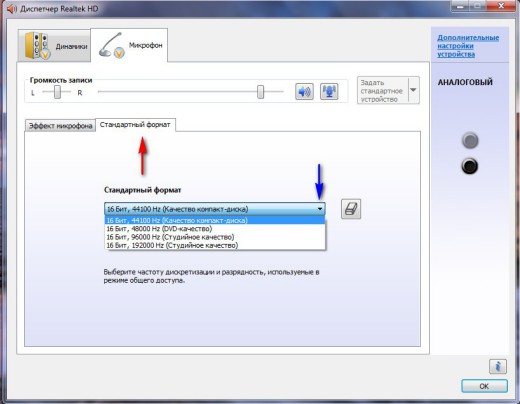The height and width of the screenshot is (404, 520).
Task: Select the Микрофон tab
Action: click(x=129, y=45)
